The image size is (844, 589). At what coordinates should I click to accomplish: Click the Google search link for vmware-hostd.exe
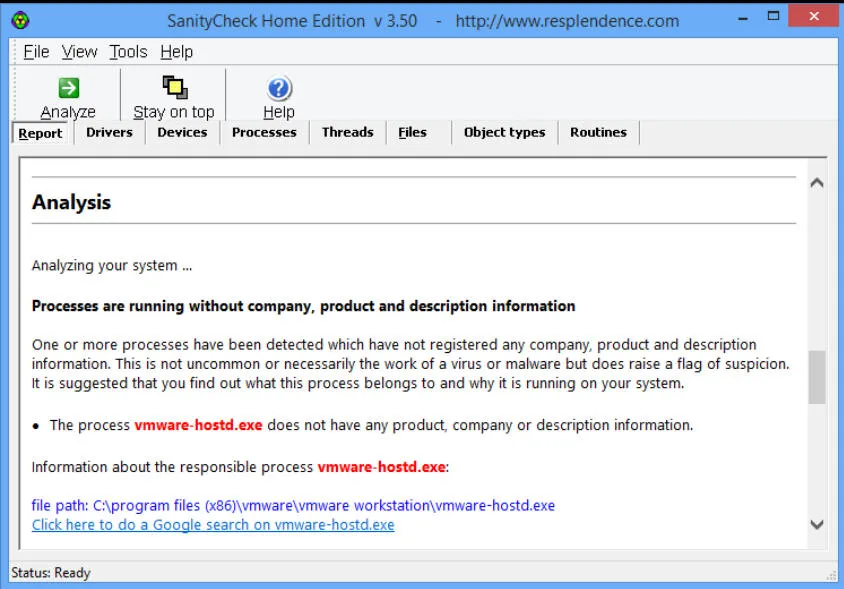213,525
